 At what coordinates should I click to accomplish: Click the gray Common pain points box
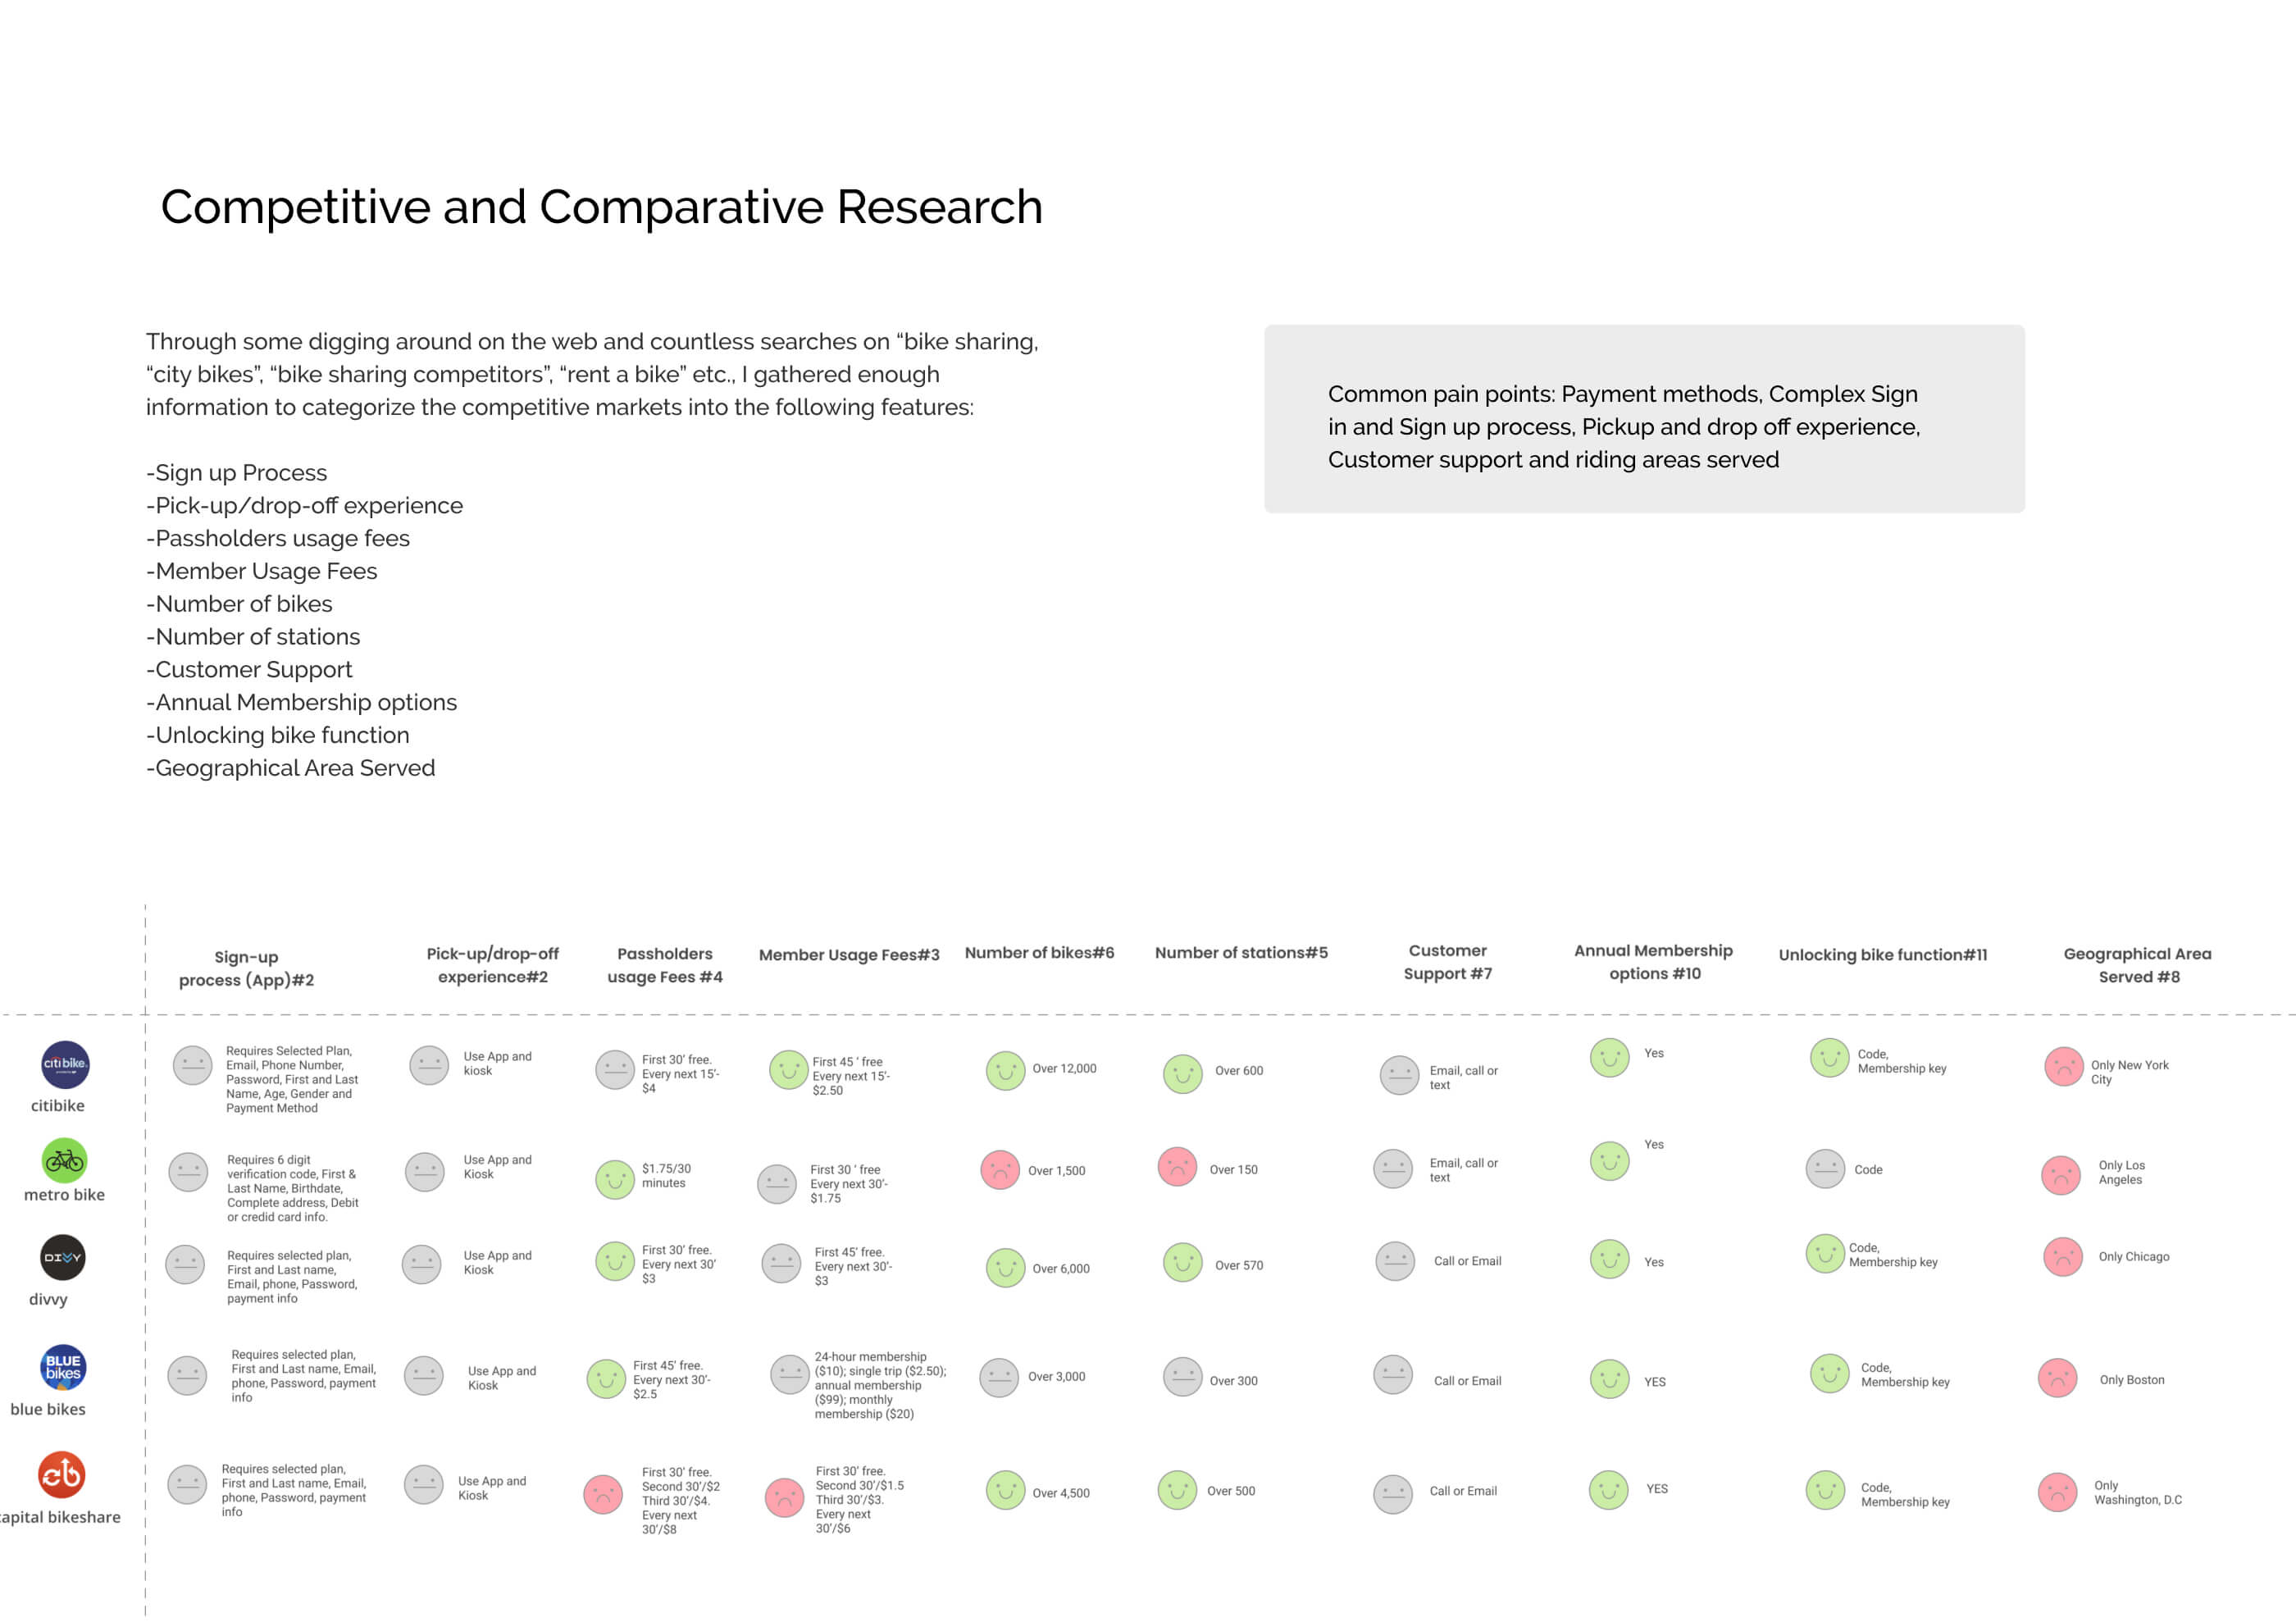point(1644,419)
